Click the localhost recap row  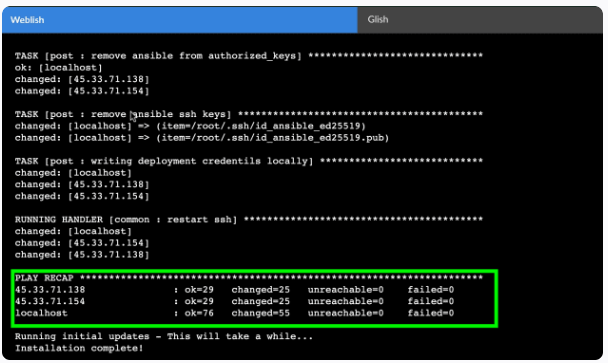(234, 313)
